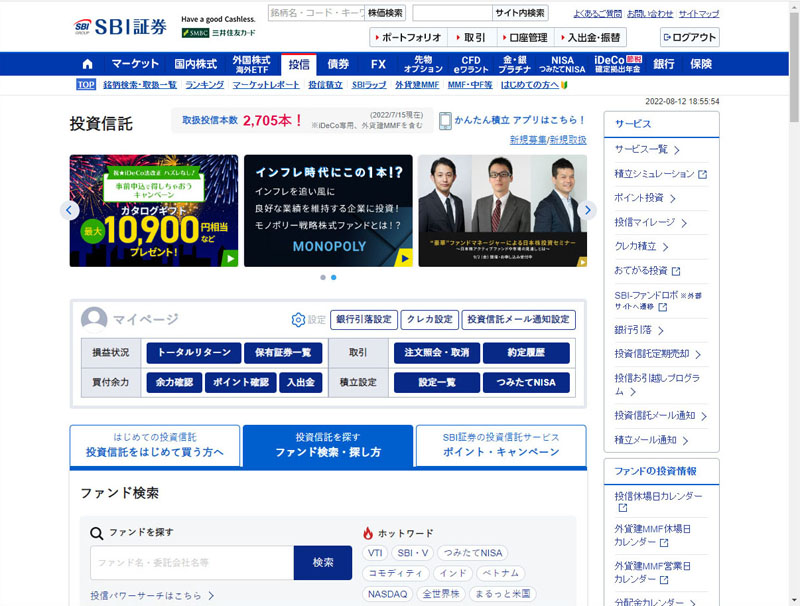This screenshot has height=606, width=800.
Task: Click the マイページ avatar icon
Action: click(x=94, y=320)
